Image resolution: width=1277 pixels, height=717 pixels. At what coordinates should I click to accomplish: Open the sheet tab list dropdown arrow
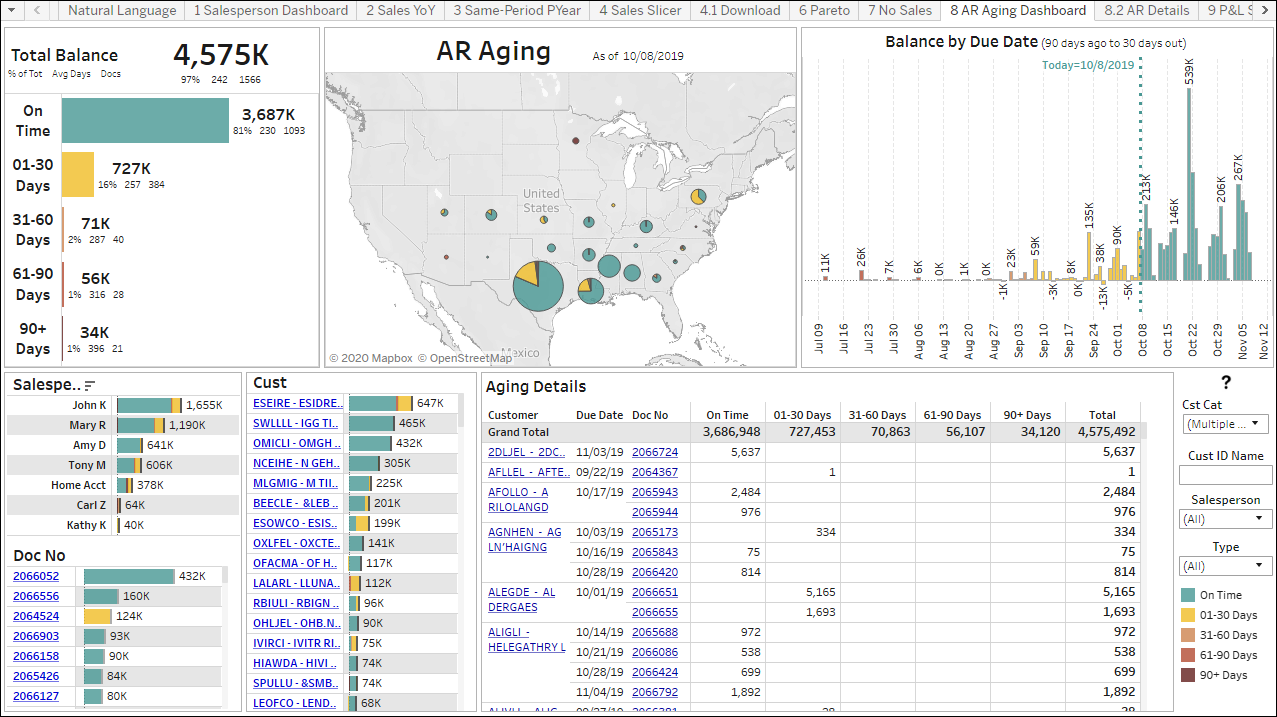pos(11,10)
